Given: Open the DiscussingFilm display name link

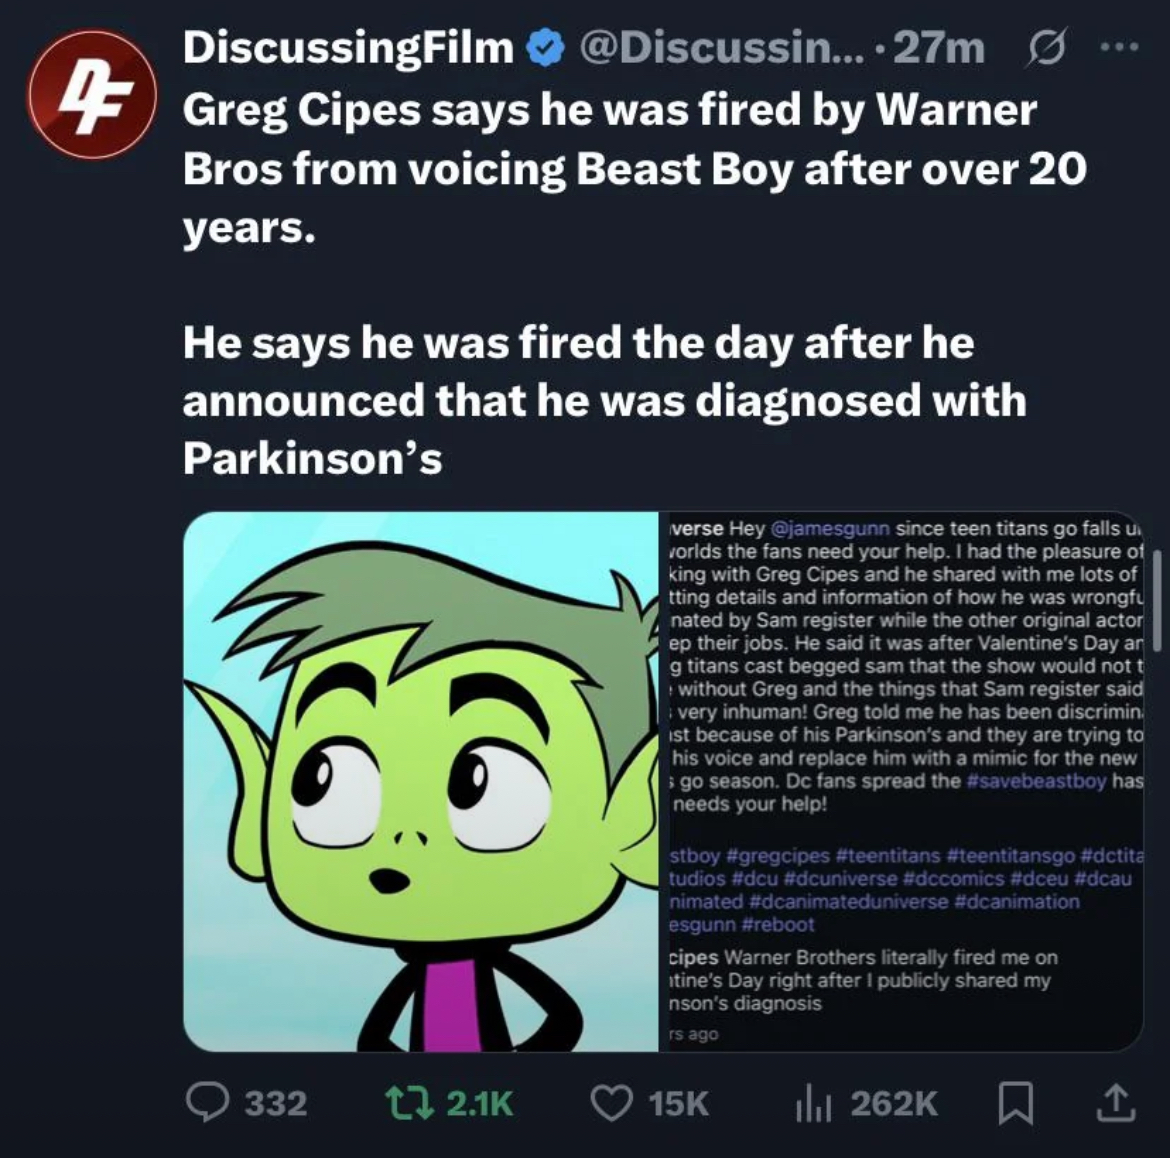Looking at the screenshot, I should (347, 47).
